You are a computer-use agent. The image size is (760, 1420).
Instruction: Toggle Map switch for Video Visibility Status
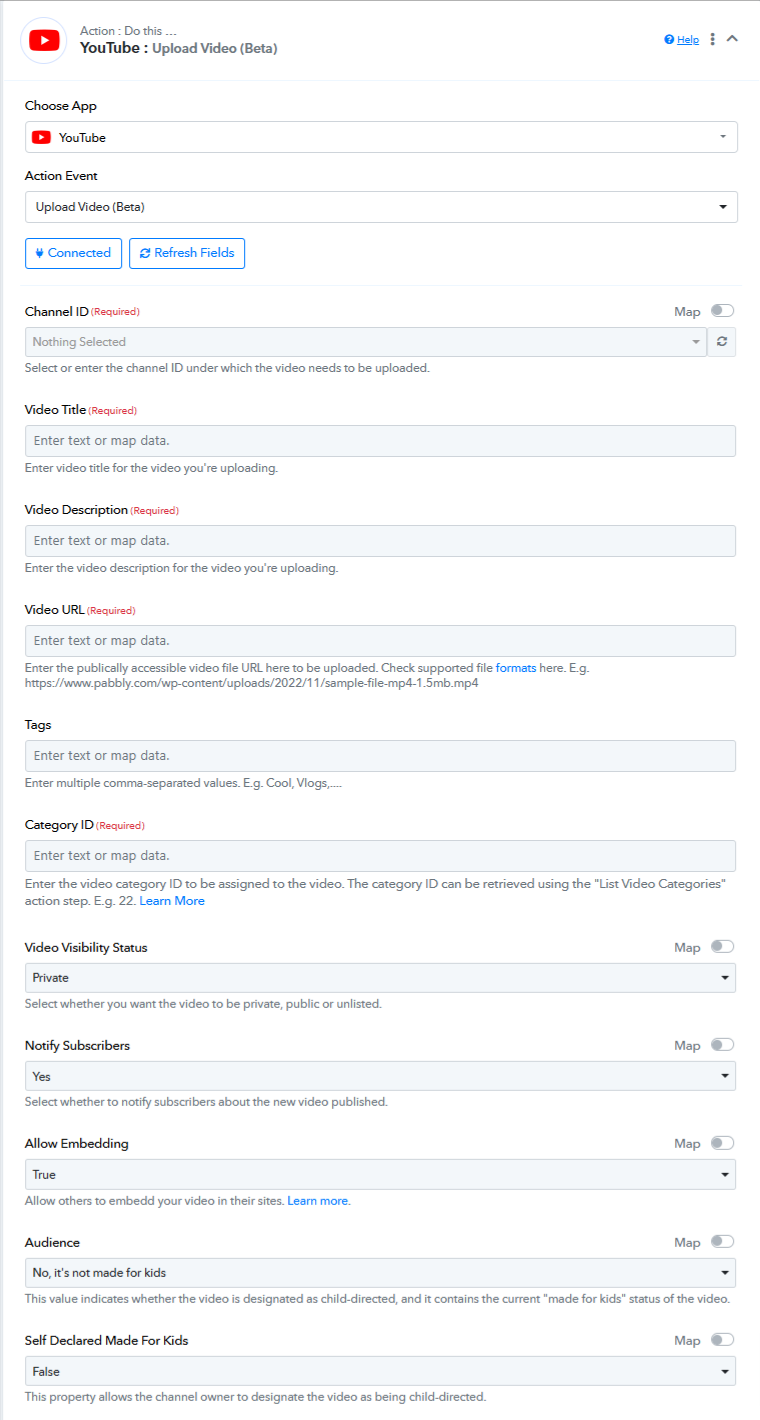[x=722, y=946]
